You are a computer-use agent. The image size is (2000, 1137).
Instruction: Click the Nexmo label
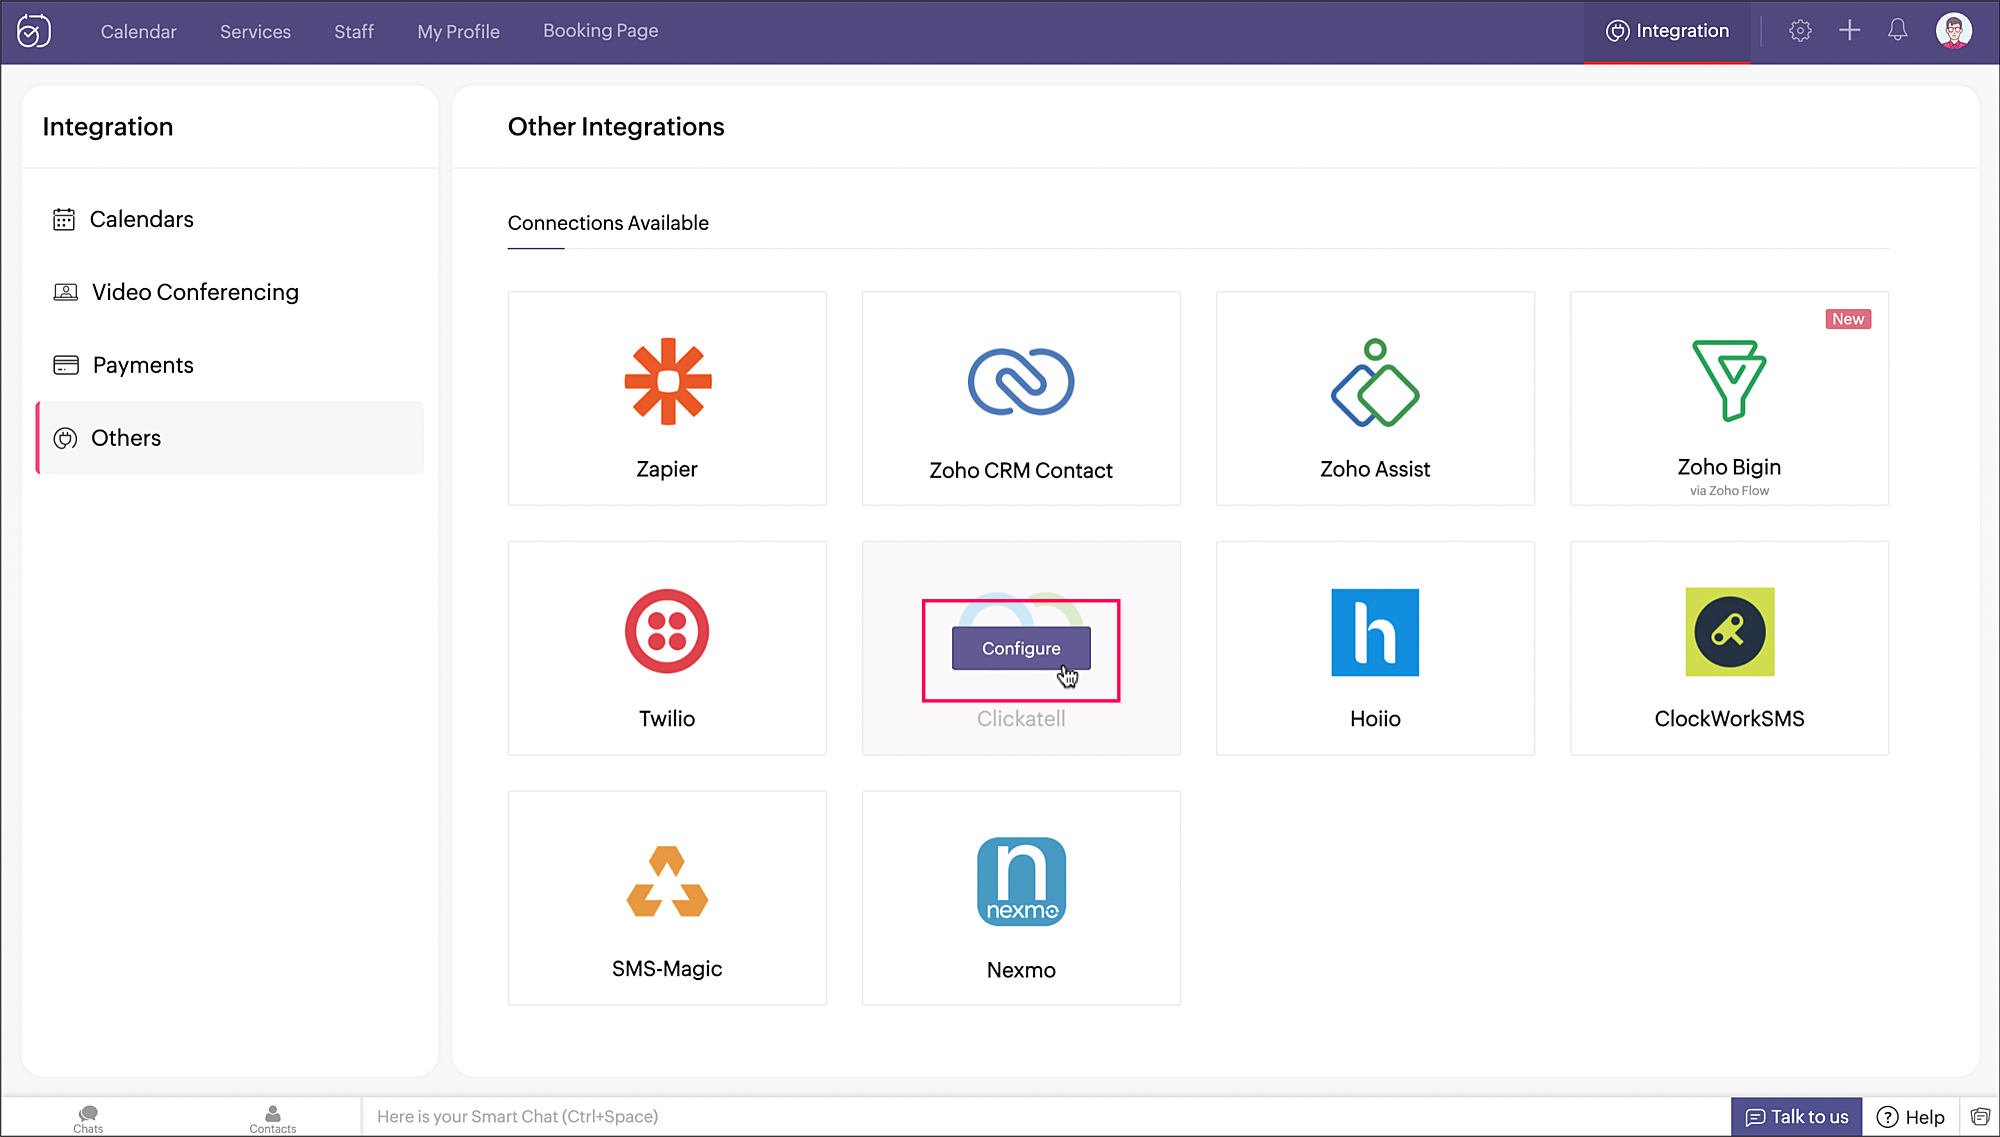(x=1021, y=970)
